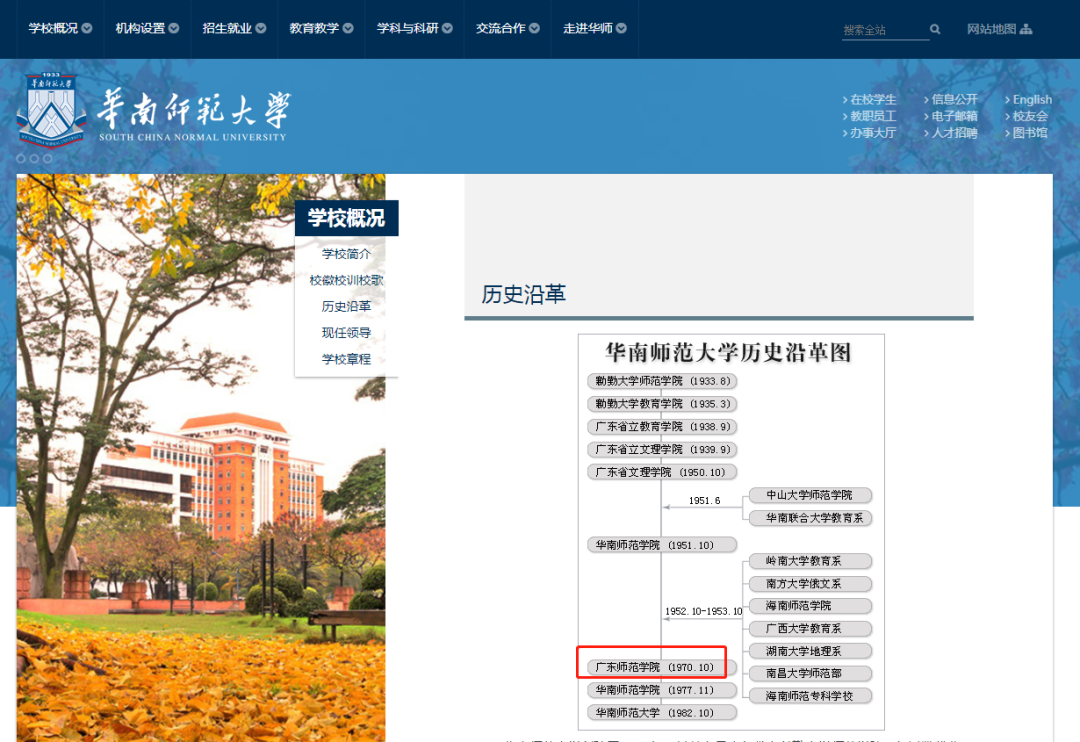
Task: Open the 教育教学 menu
Action: [x=314, y=28]
